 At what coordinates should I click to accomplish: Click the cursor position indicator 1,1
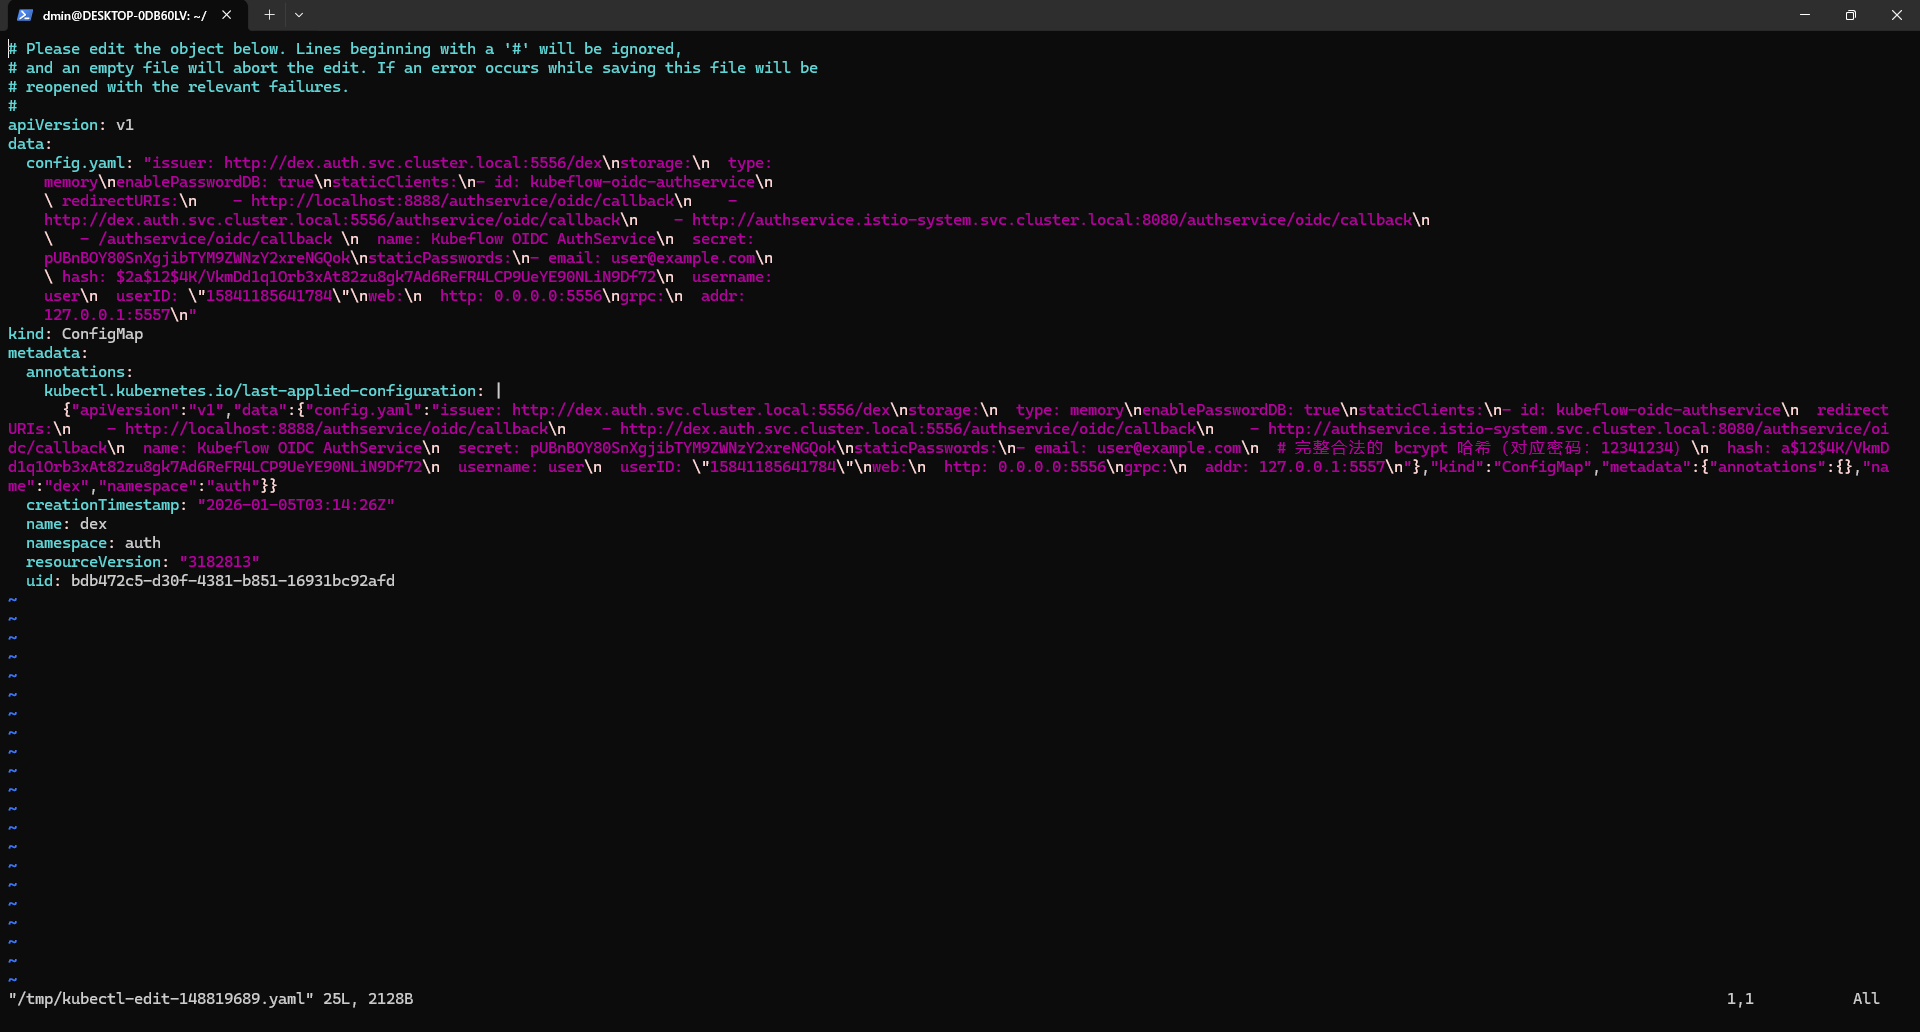coord(1740,999)
